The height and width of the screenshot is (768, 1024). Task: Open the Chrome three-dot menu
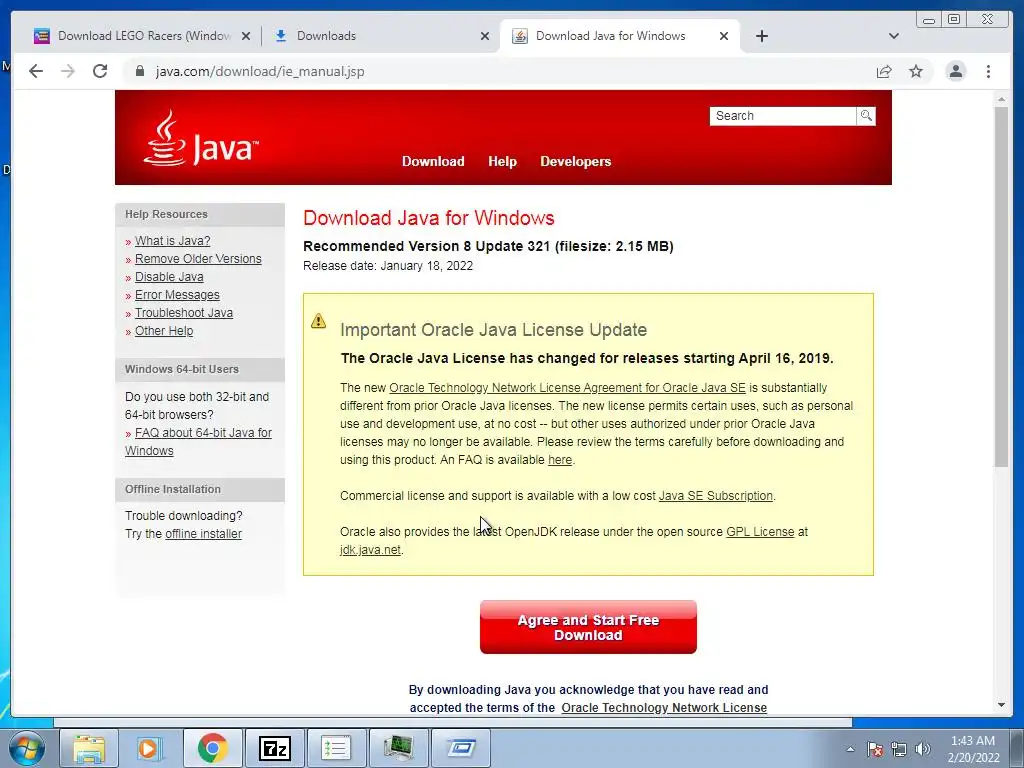pos(988,71)
